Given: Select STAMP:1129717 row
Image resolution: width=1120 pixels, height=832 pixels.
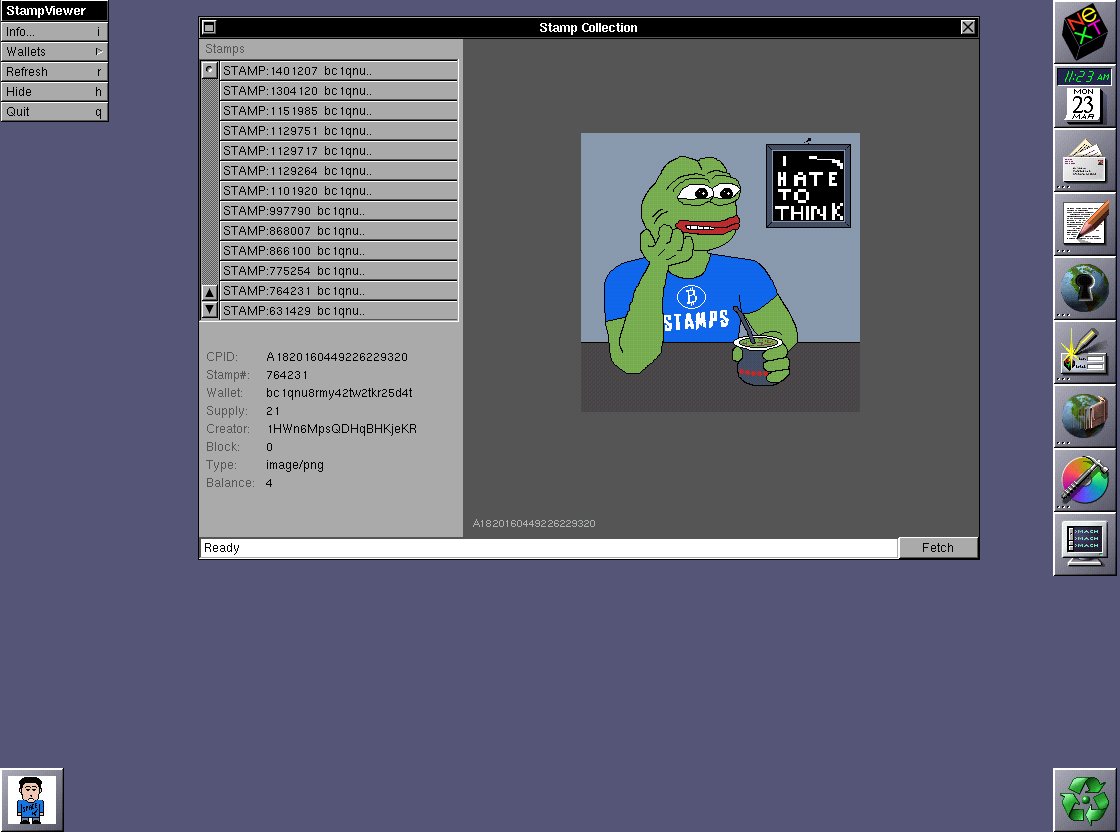Looking at the screenshot, I should coord(339,151).
